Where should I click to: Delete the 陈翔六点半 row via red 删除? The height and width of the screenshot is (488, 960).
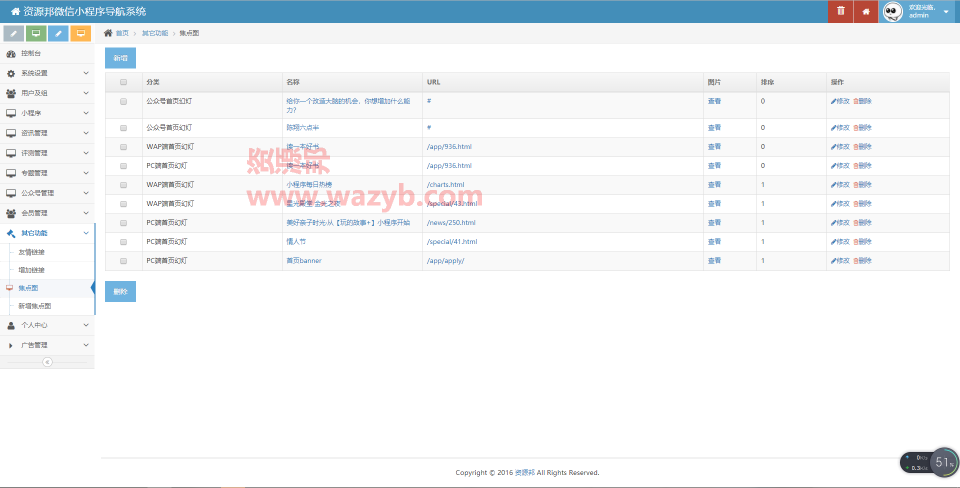862,128
